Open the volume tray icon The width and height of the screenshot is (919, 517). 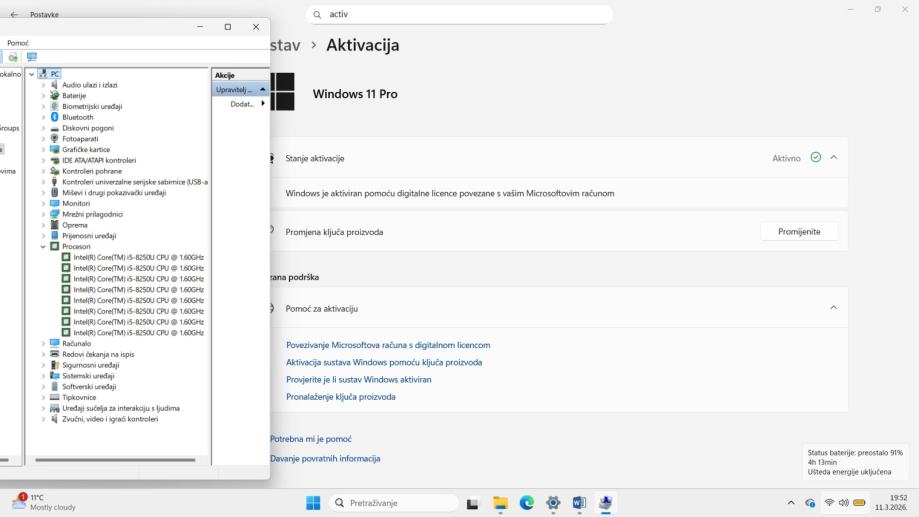point(843,503)
